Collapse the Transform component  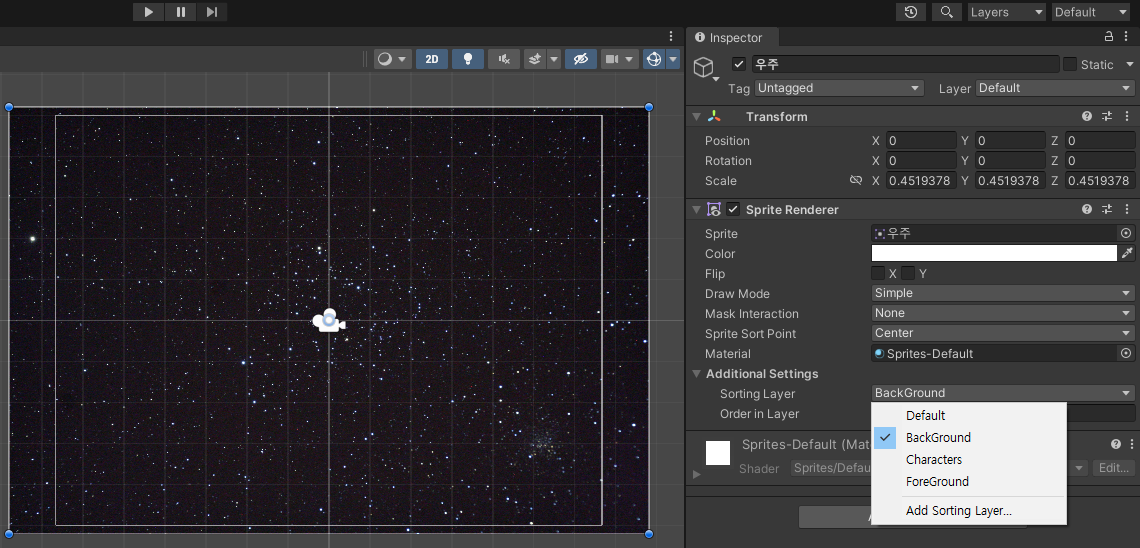coord(696,116)
